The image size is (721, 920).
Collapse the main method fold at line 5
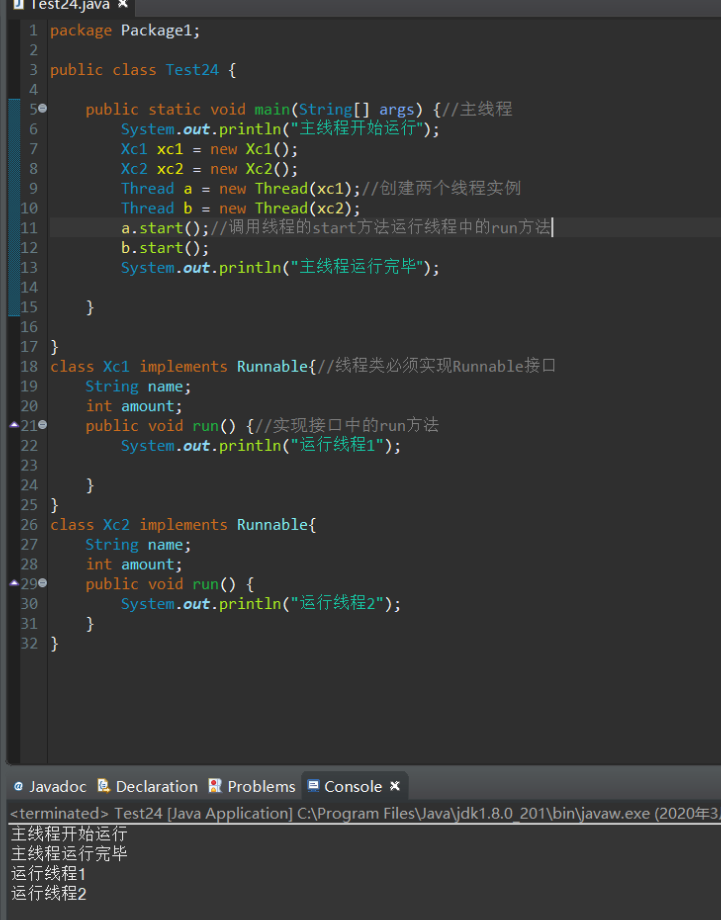[42, 110]
